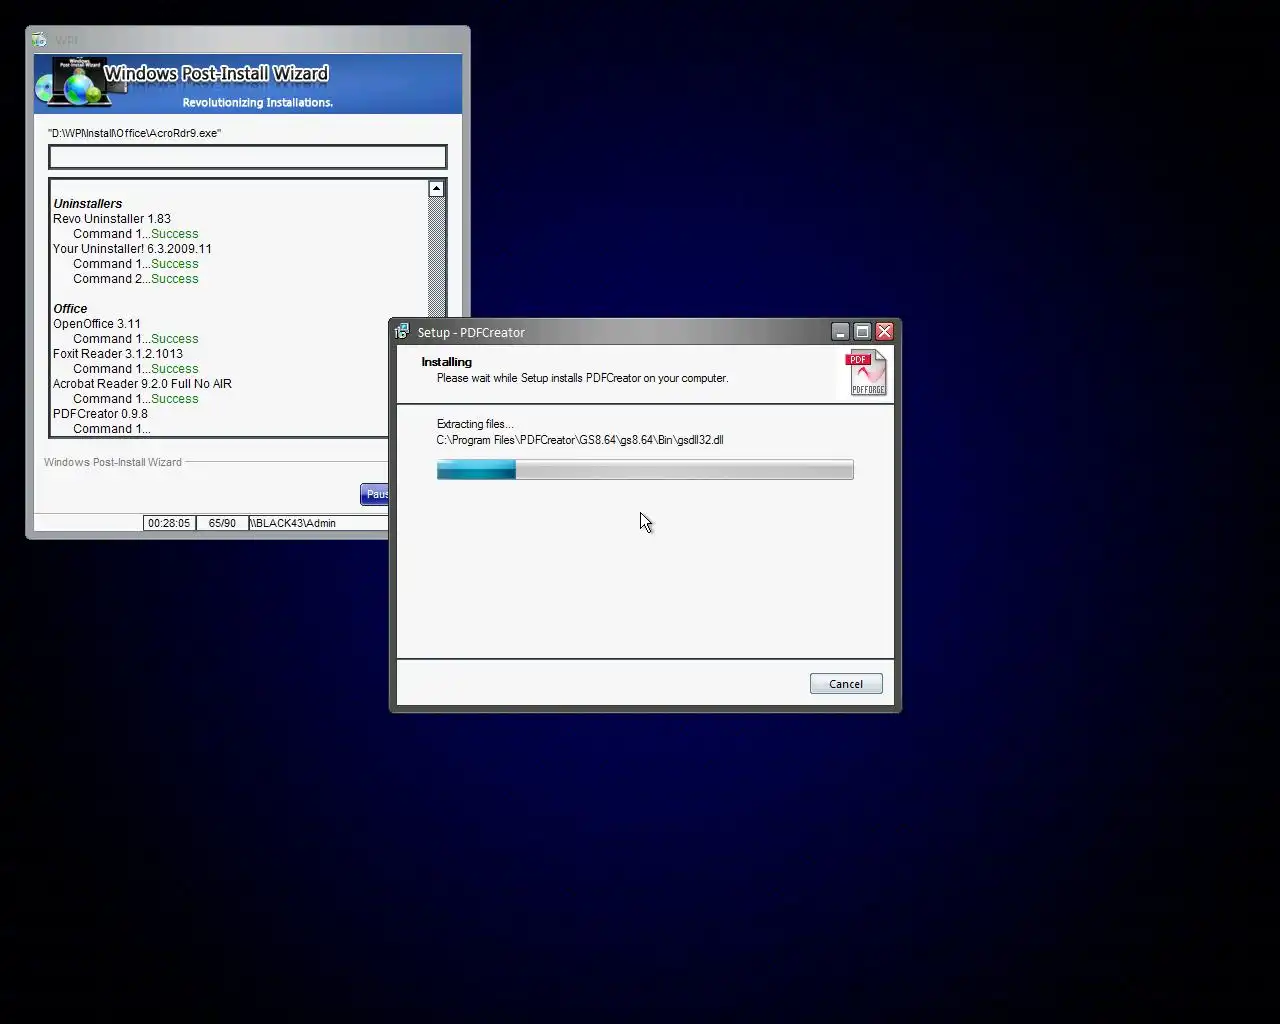Click the AcroRdr9.exe command path text
1280x1024 pixels.
click(134, 133)
